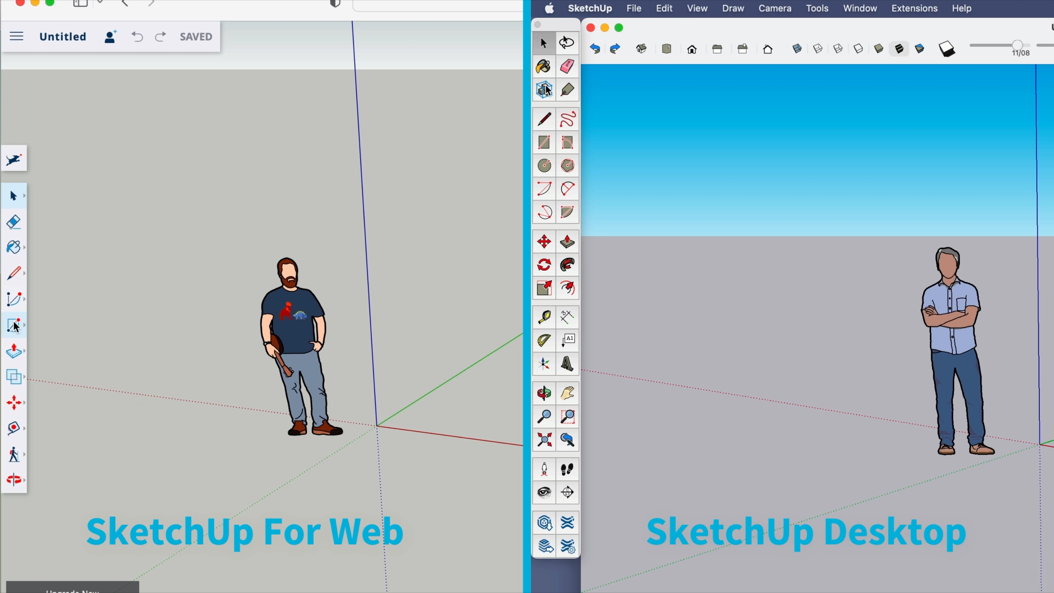Select the Tape Measure tool in Desktop toolbar

(x=544, y=317)
